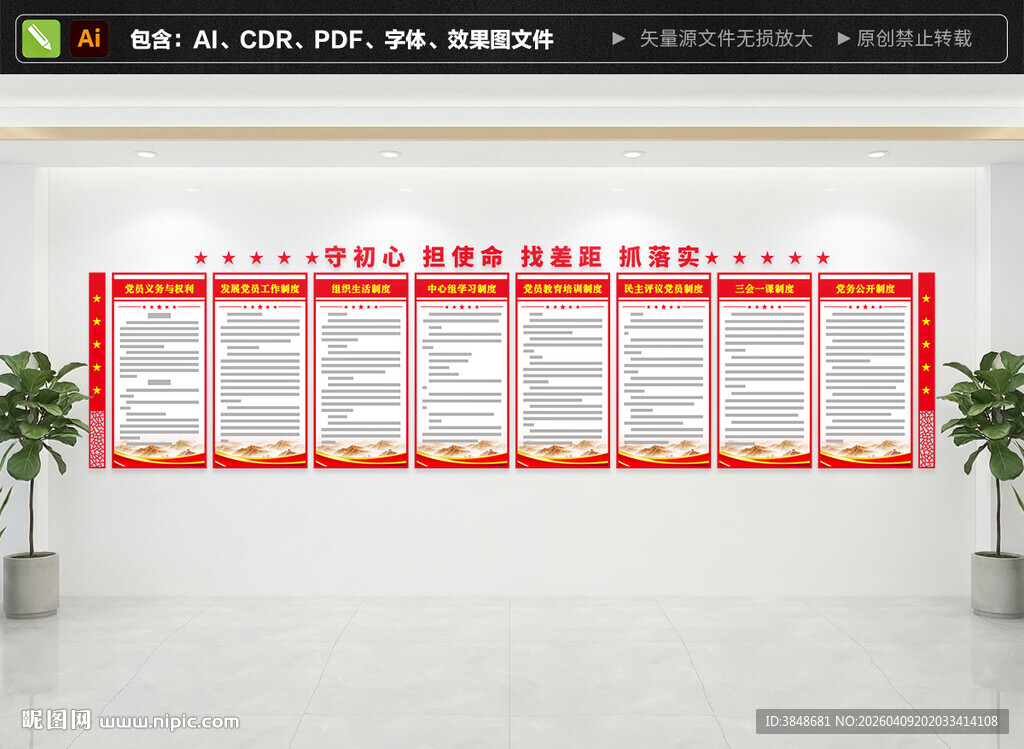The width and height of the screenshot is (1024, 749).
Task: Click the 三会一课制度 panel title
Action: click(765, 289)
